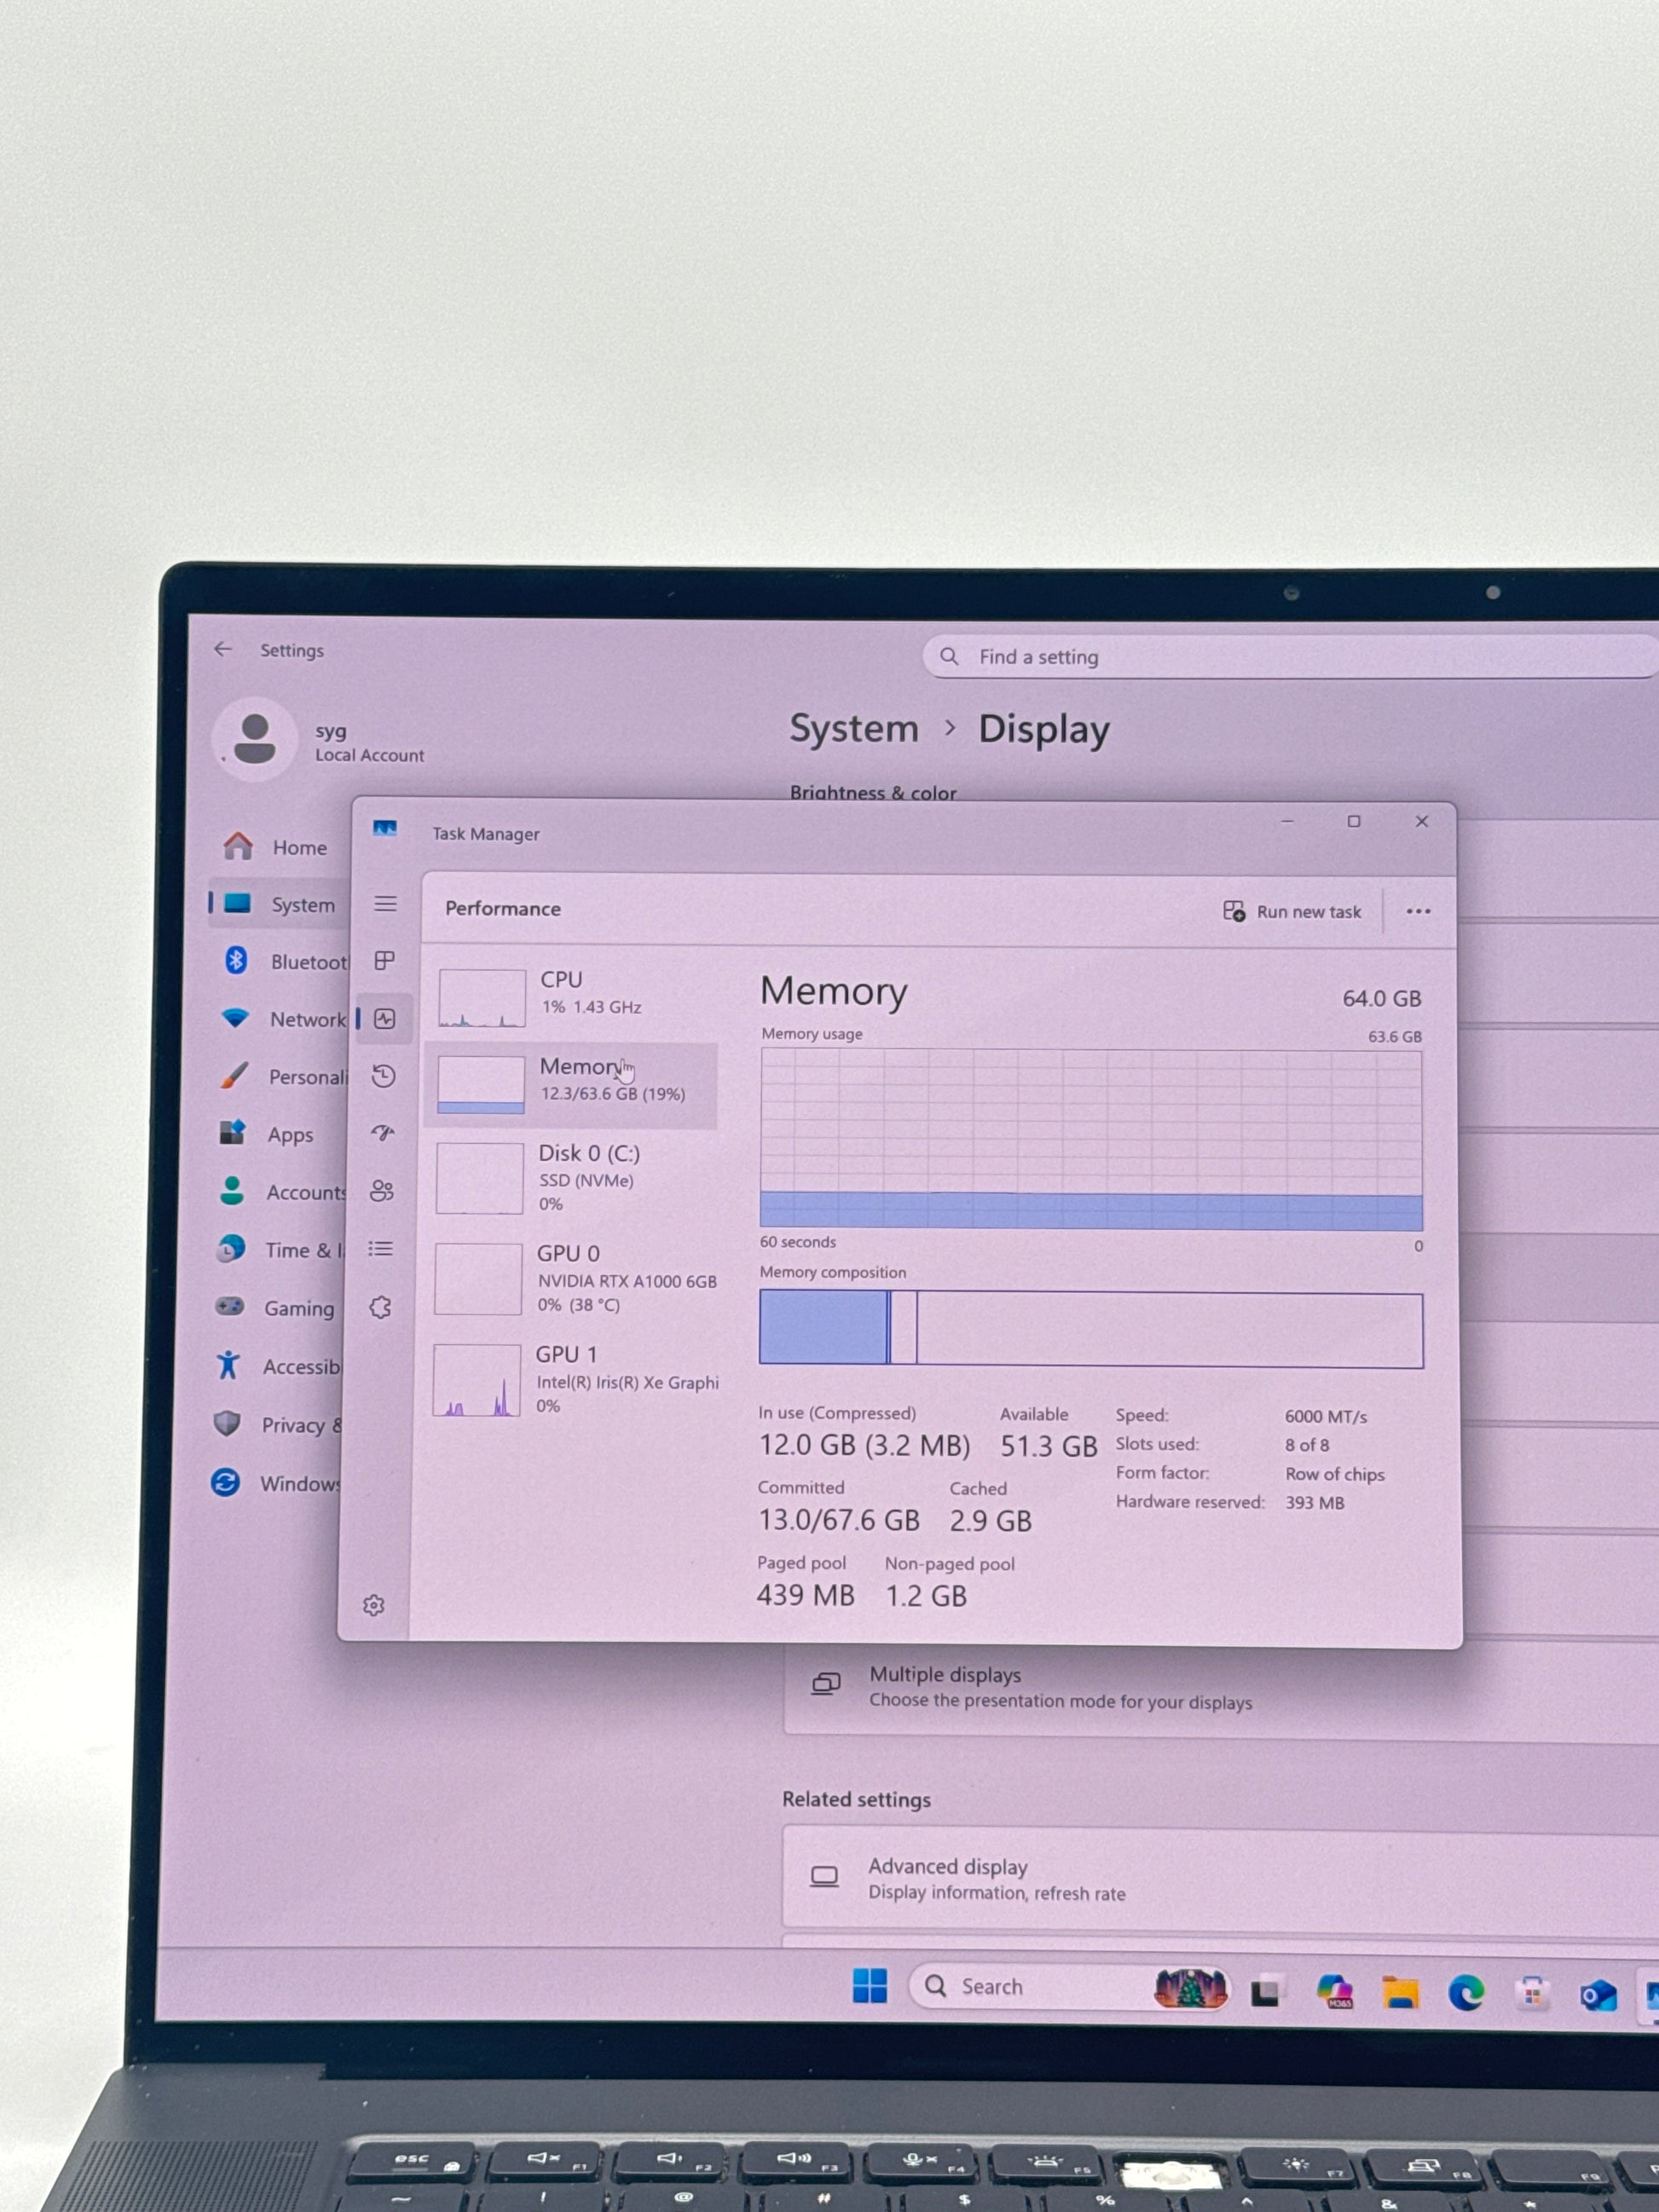Open the Users page icon
1659x2212 pixels.
(382, 1190)
